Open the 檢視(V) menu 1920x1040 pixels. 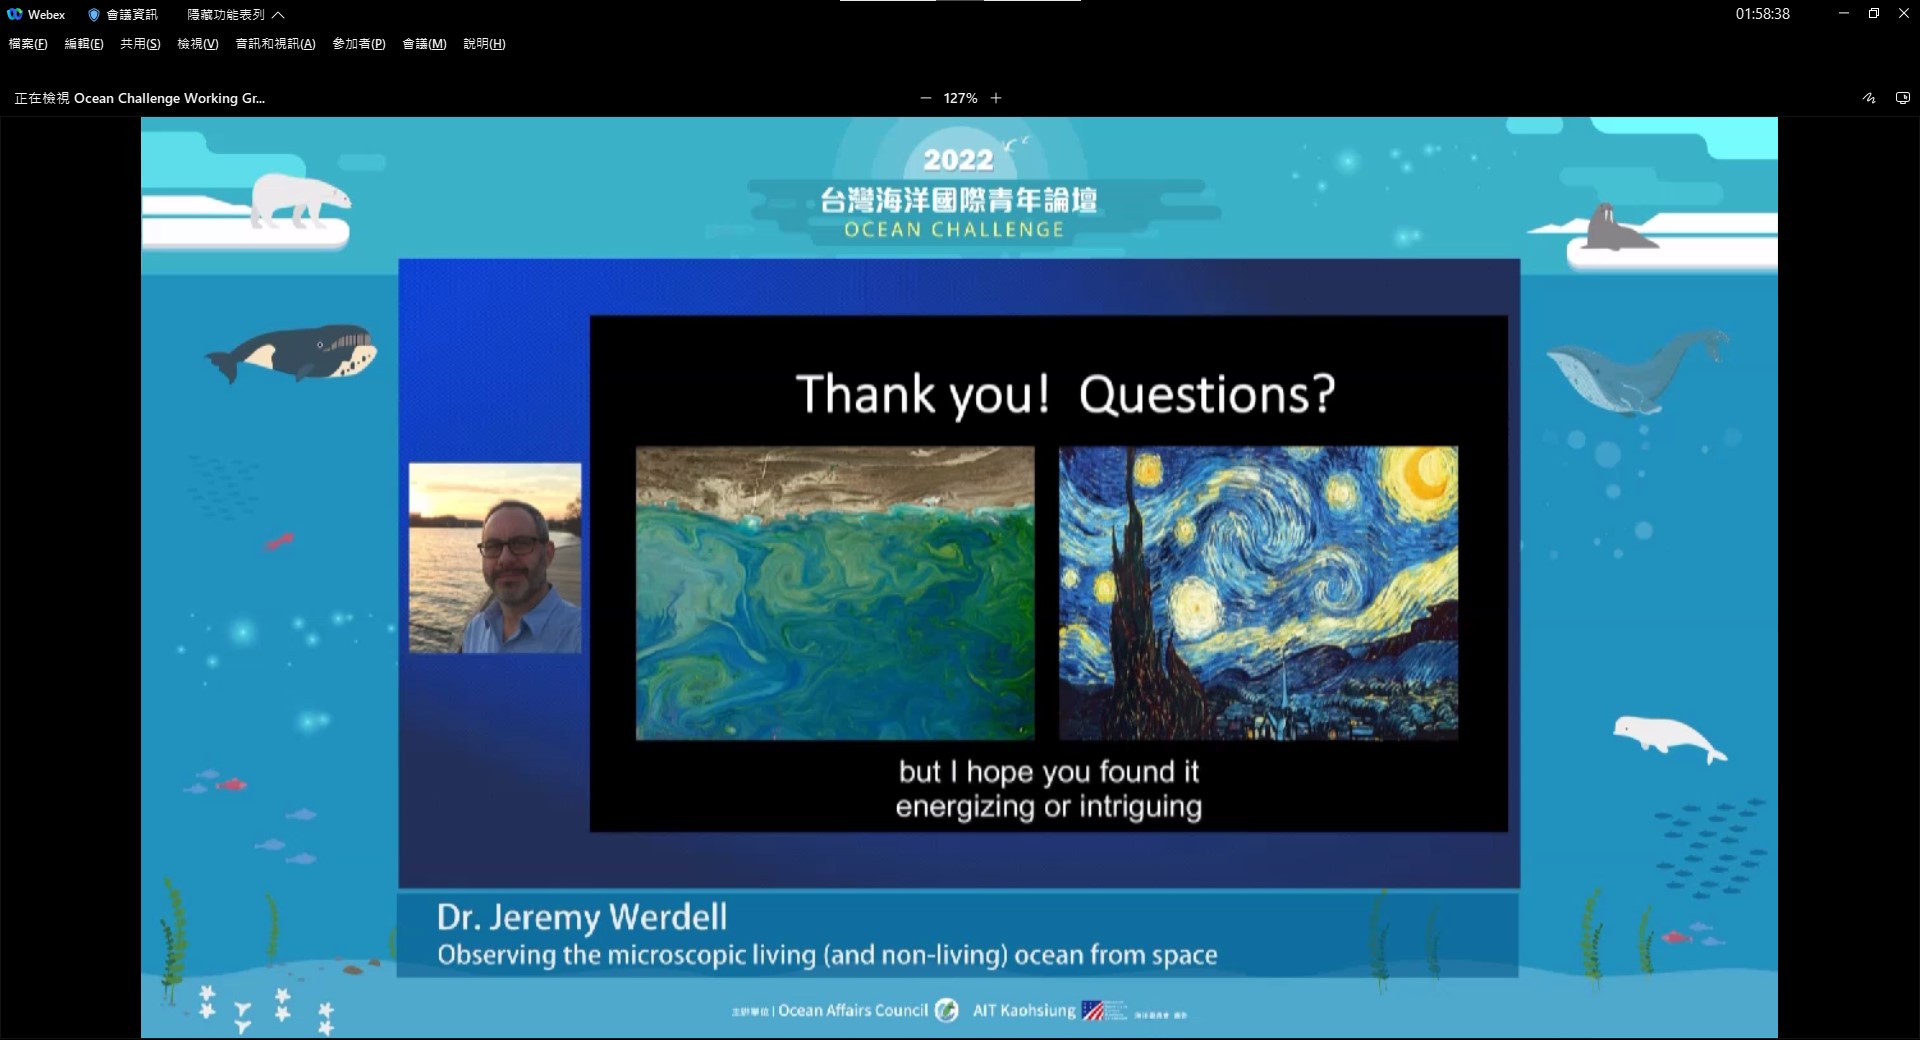(198, 44)
